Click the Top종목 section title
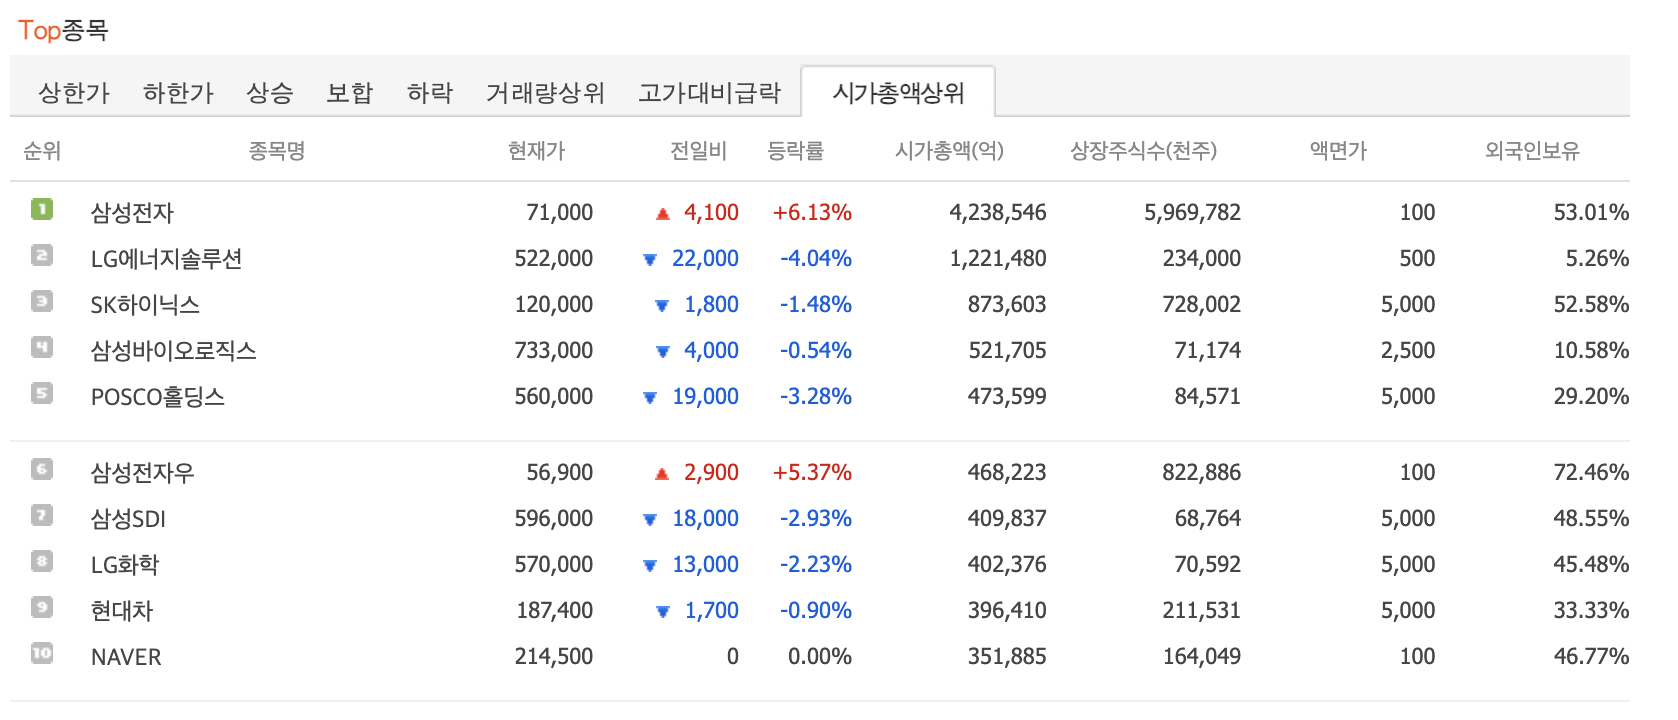 (63, 31)
